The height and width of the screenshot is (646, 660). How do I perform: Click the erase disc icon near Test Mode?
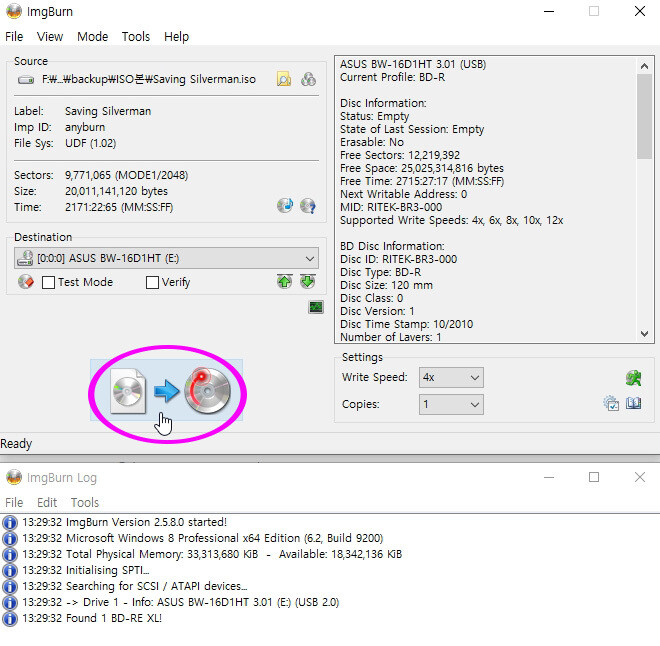click(x=26, y=282)
